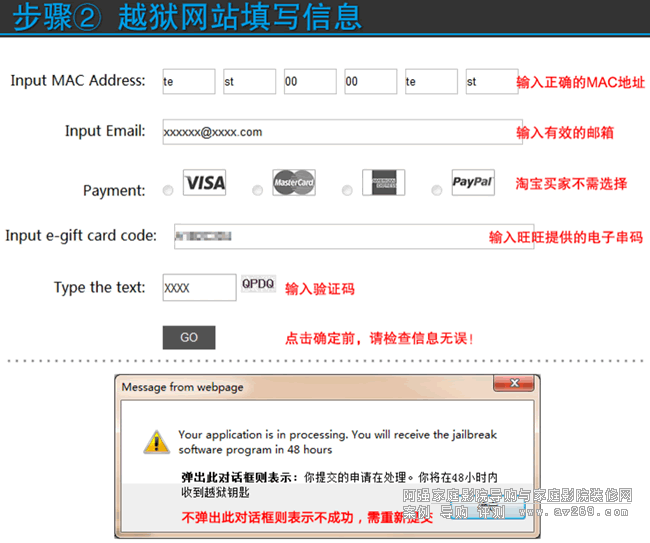Click the PayPal logo
The height and width of the screenshot is (543, 650).
472,182
